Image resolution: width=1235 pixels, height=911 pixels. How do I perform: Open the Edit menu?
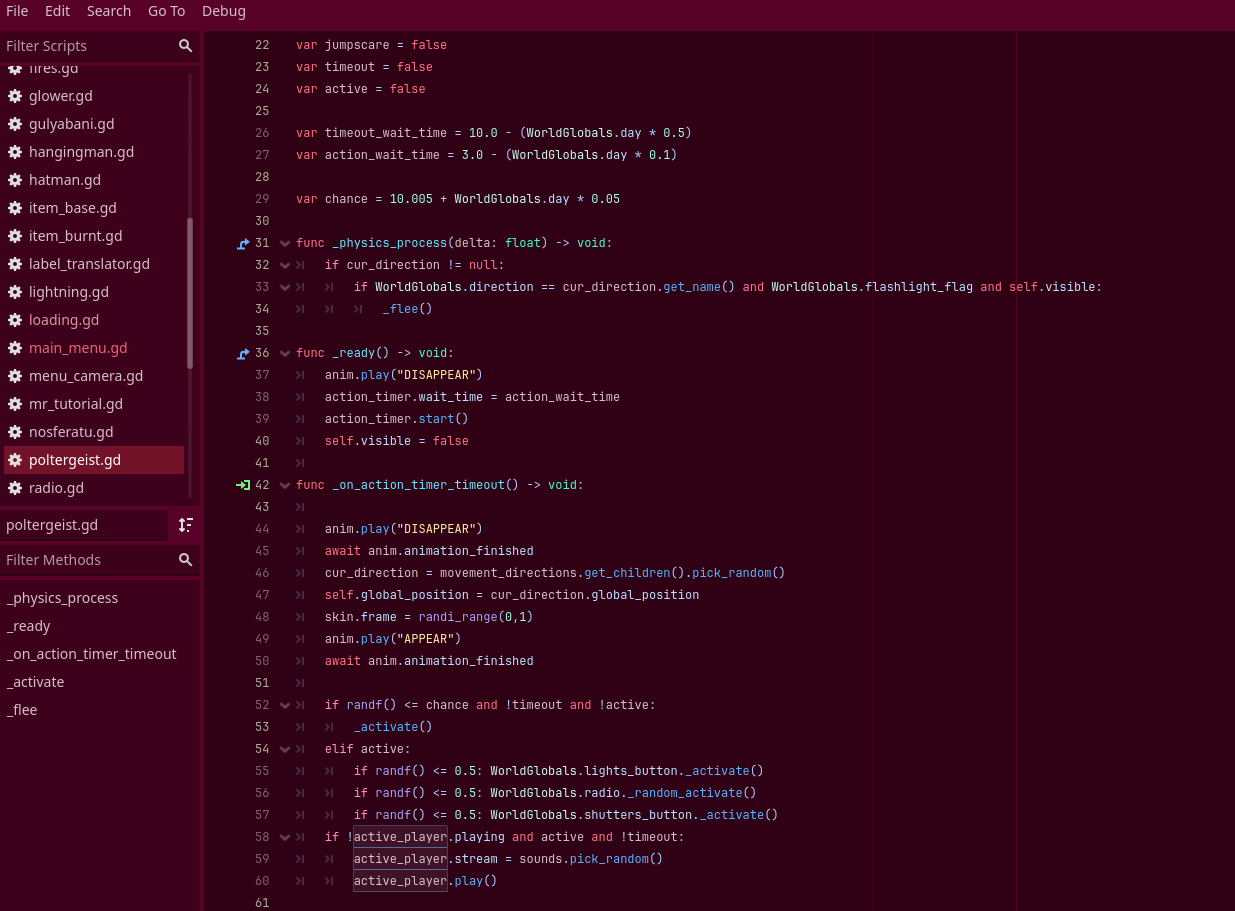click(57, 11)
